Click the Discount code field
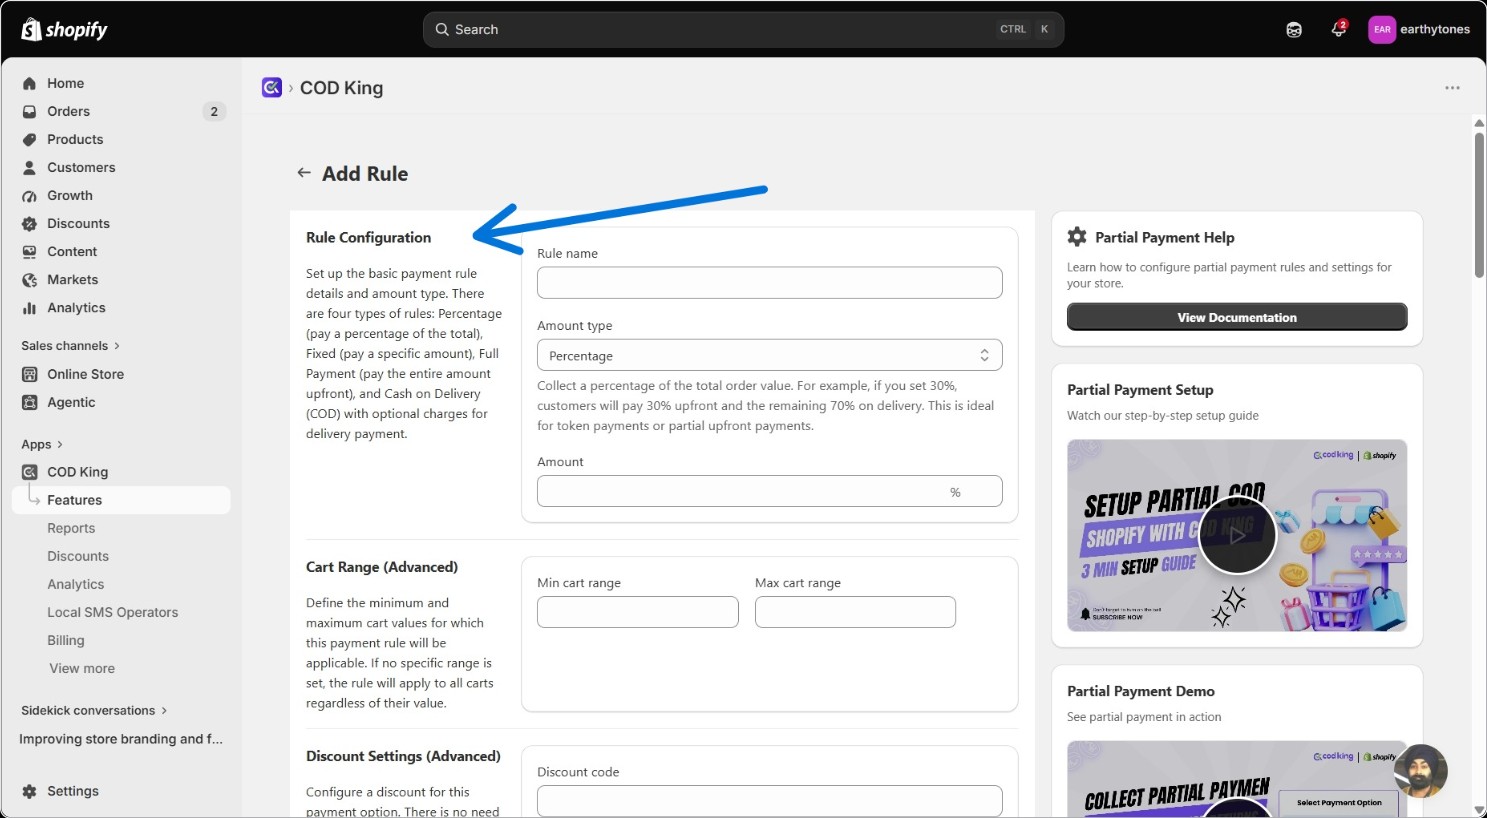The image size is (1487, 818). click(770, 800)
